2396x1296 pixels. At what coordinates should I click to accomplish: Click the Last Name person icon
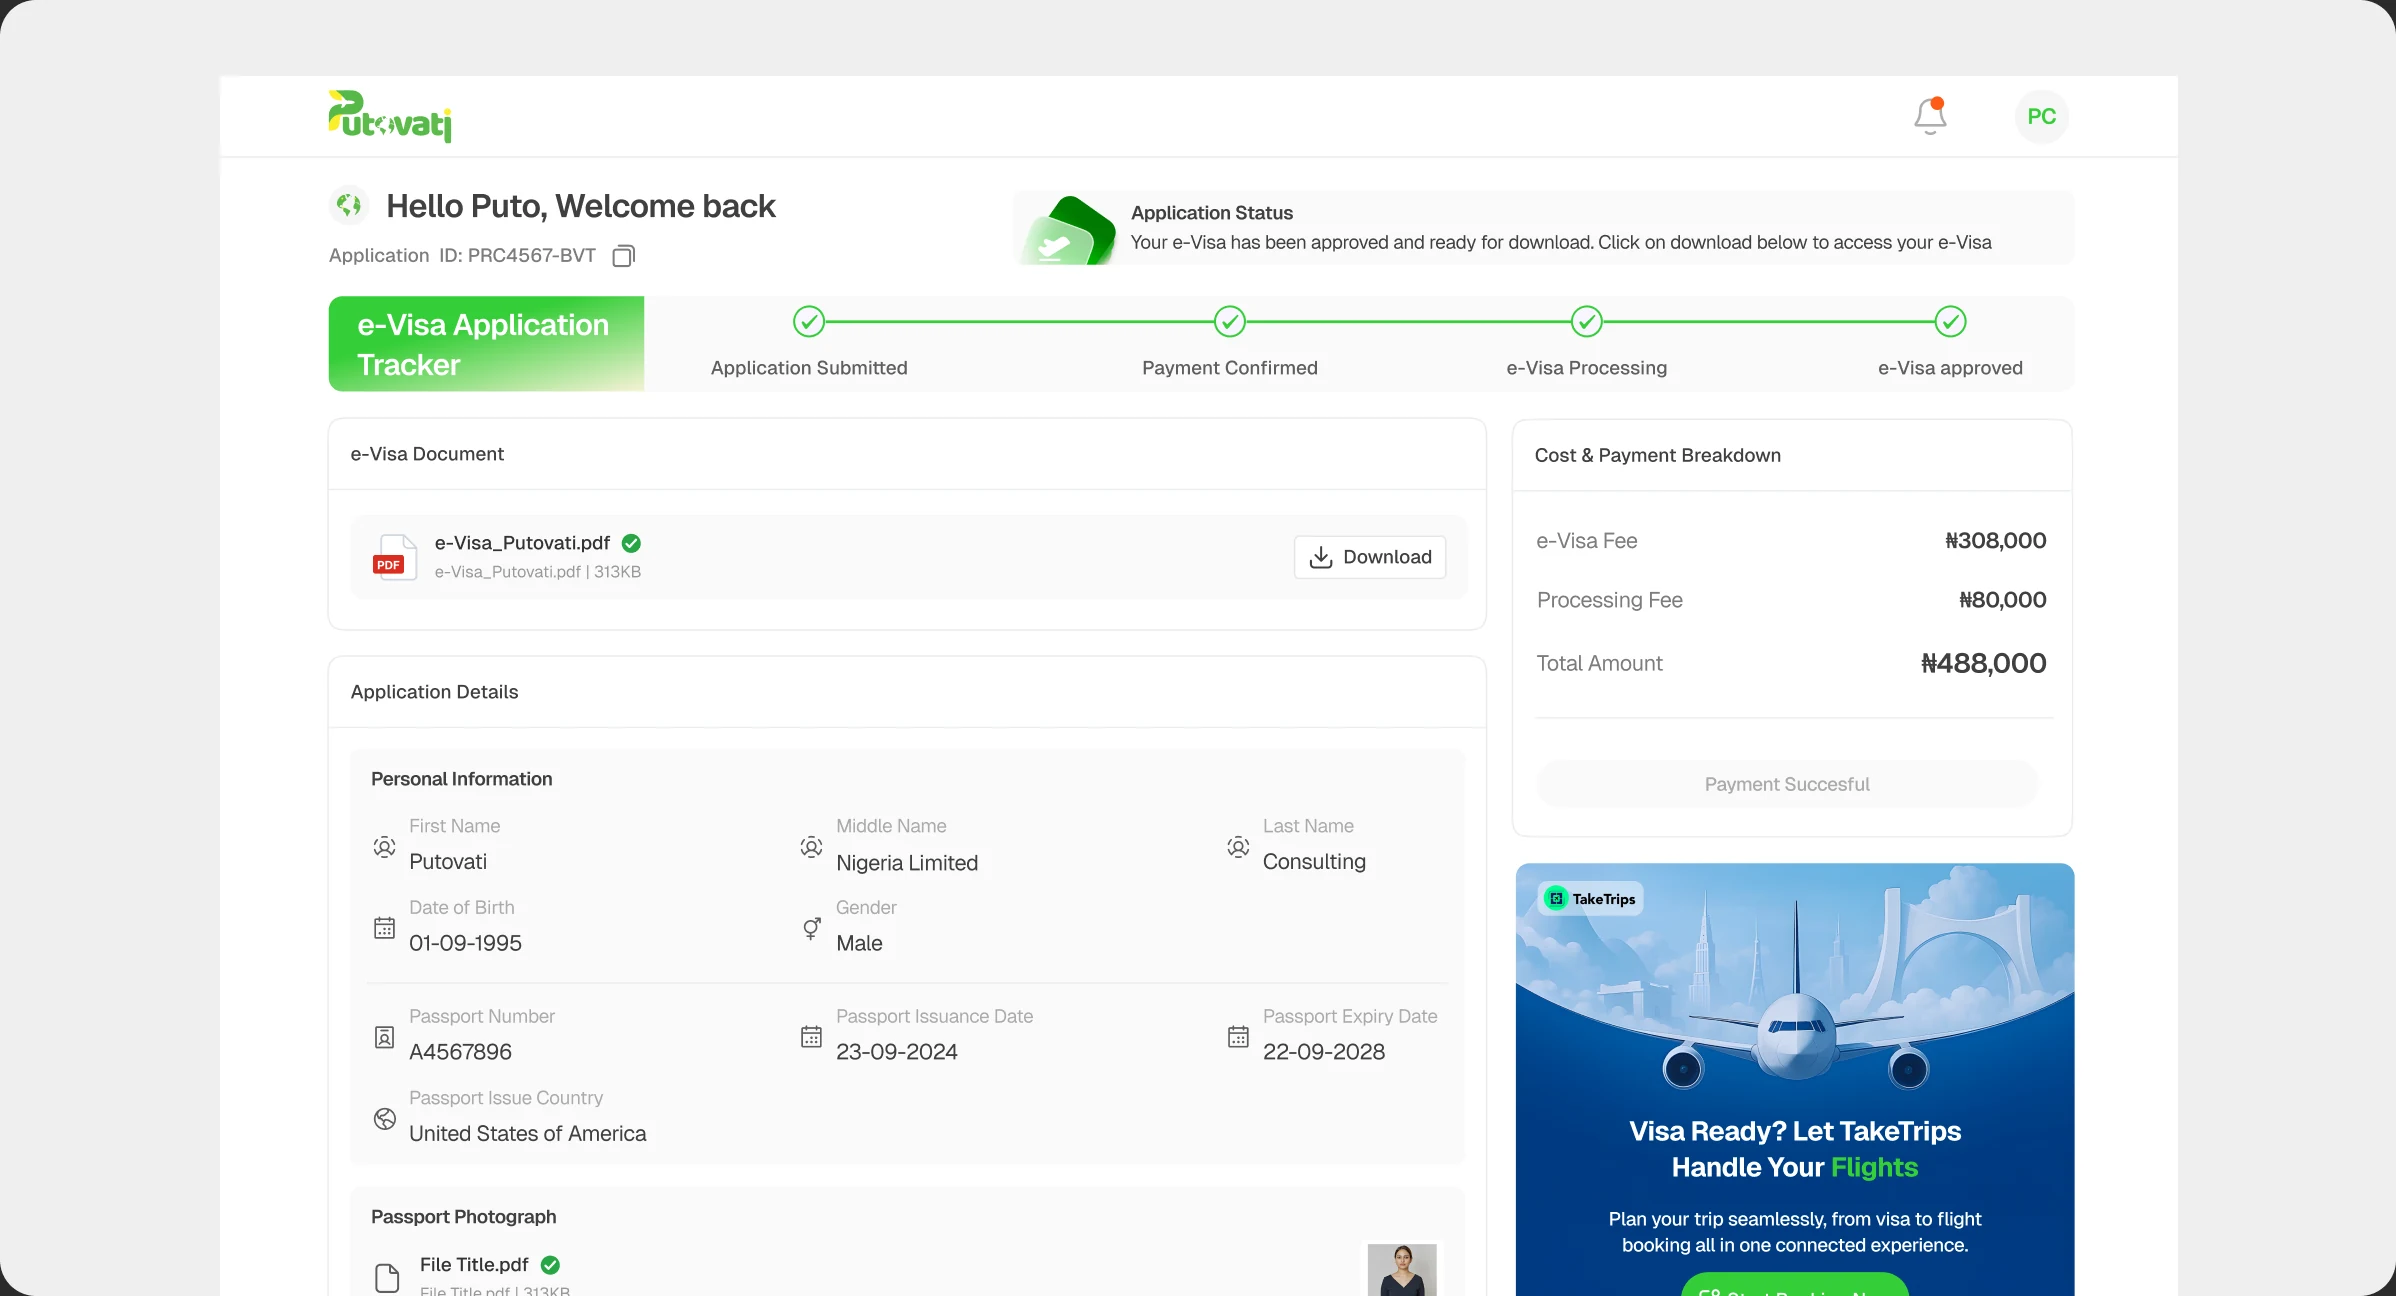click(1238, 847)
